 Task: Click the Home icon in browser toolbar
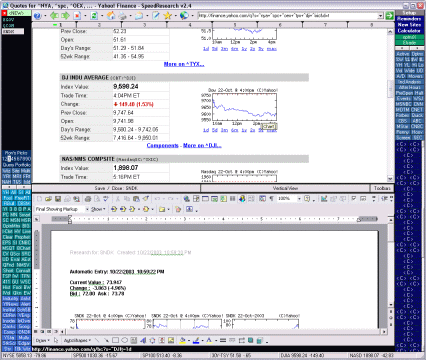(111, 15)
